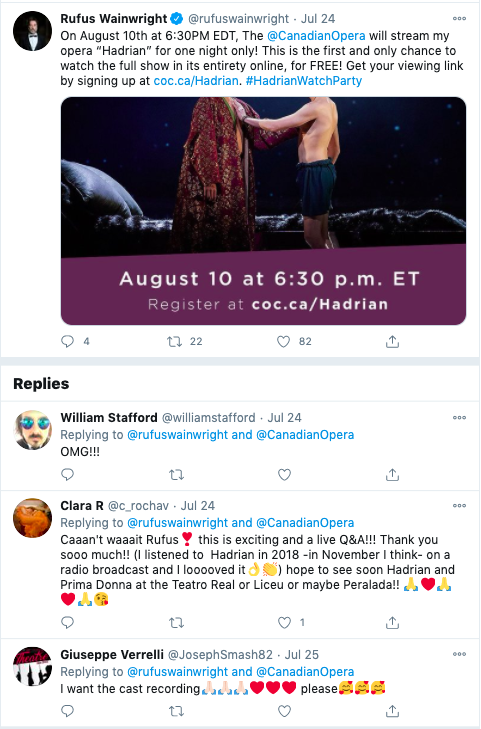481x729 pixels.
Task: Like Rufus Wainwright's Hadrian tweet
Action: pyautogui.click(x=283, y=342)
